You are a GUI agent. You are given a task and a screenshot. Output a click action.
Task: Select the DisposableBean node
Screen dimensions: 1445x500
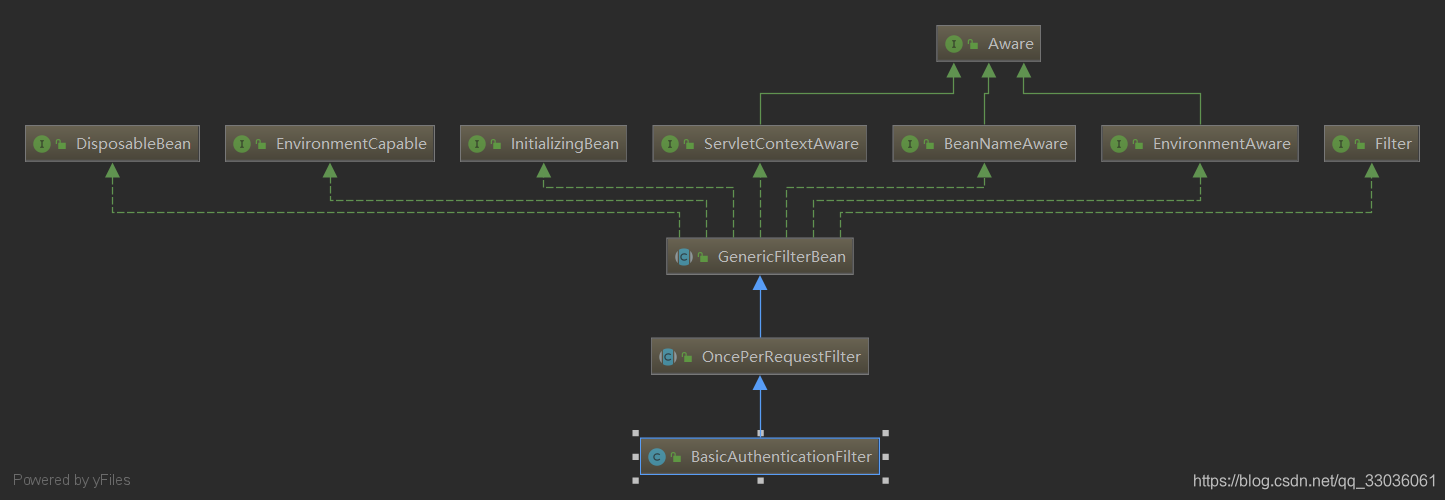[112, 143]
